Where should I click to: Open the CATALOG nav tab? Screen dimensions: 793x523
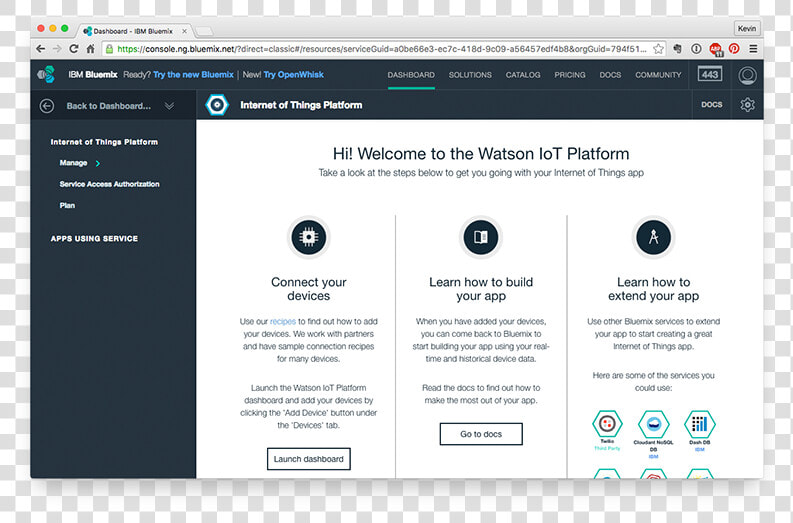(523, 75)
